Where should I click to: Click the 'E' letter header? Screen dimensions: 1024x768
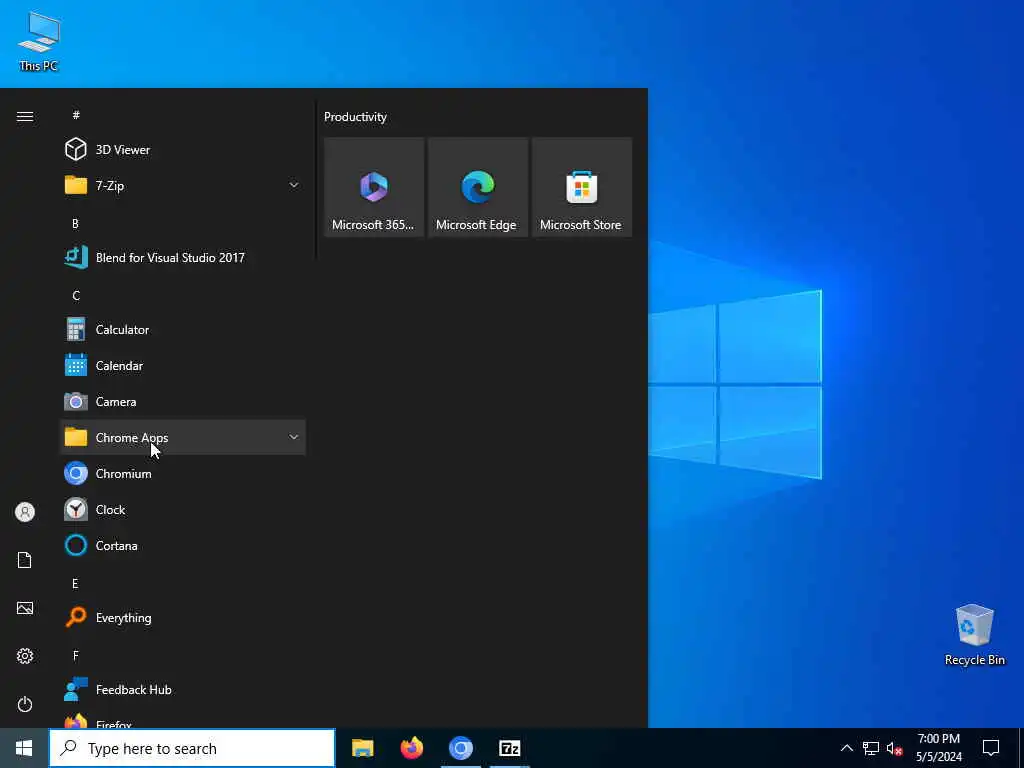click(x=76, y=583)
